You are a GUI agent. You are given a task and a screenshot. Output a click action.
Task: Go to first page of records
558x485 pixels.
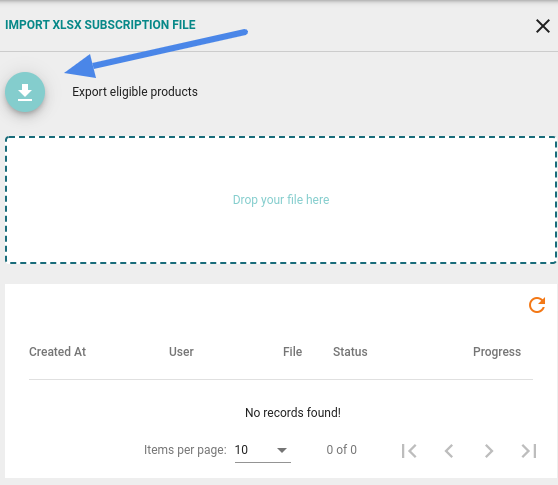coord(409,450)
